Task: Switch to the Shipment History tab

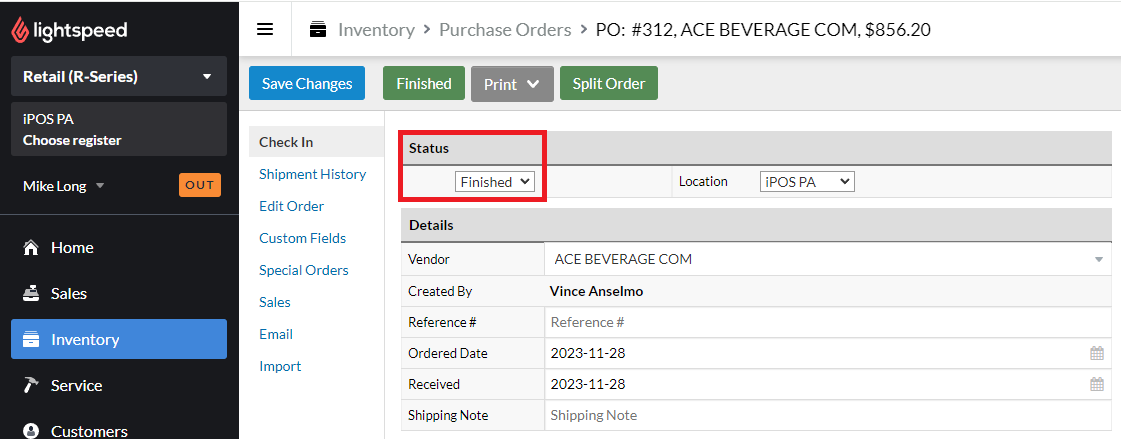Action: tap(312, 174)
